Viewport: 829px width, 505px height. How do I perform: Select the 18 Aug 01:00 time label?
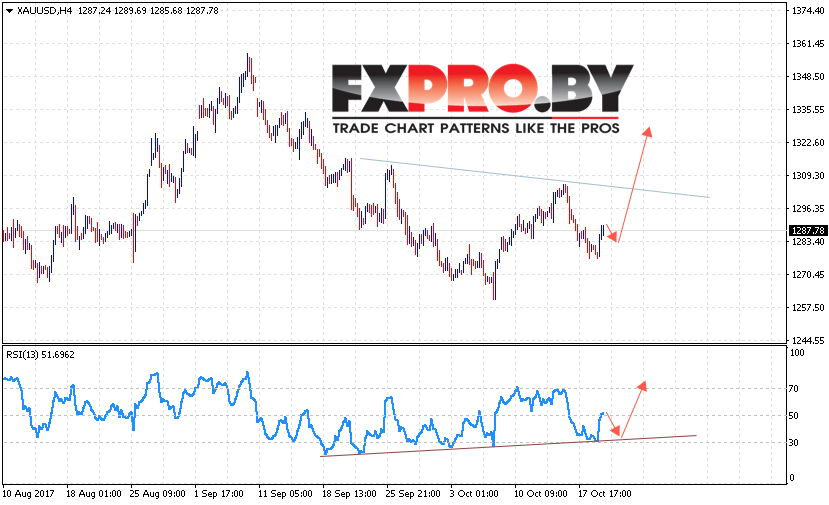click(x=94, y=494)
